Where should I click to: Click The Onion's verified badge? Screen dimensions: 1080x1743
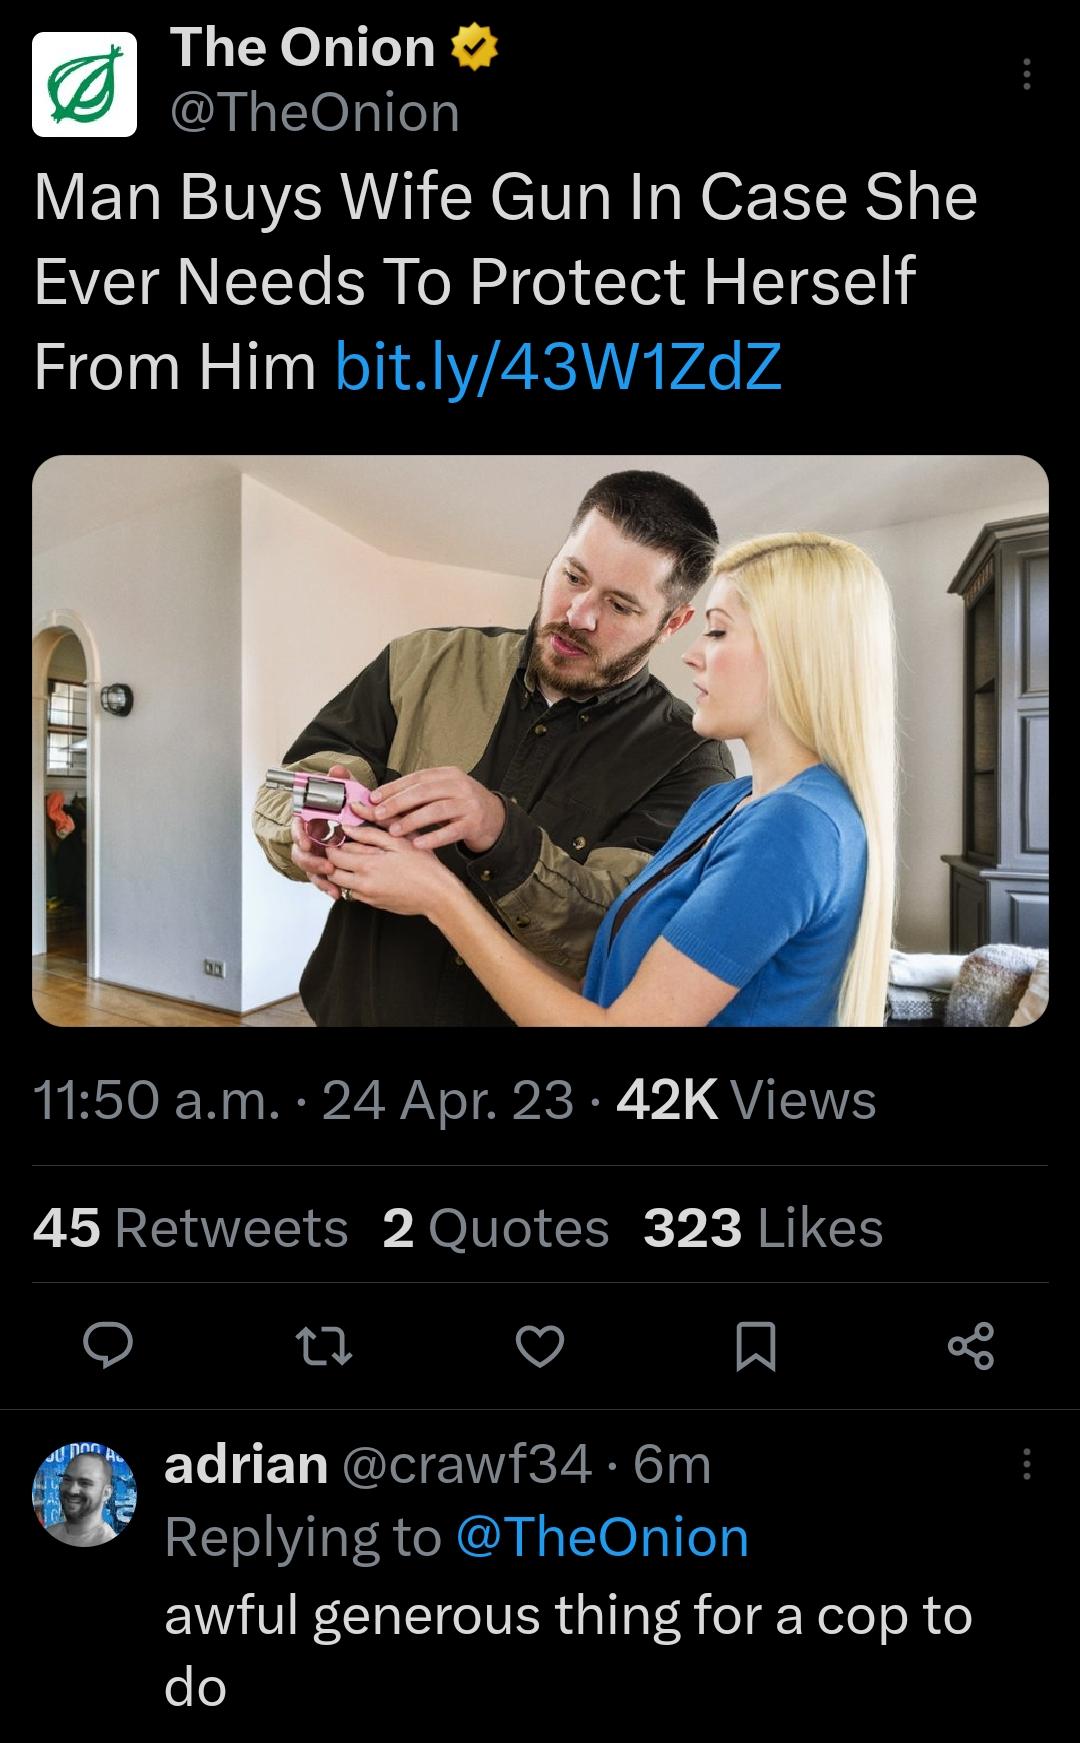(470, 46)
